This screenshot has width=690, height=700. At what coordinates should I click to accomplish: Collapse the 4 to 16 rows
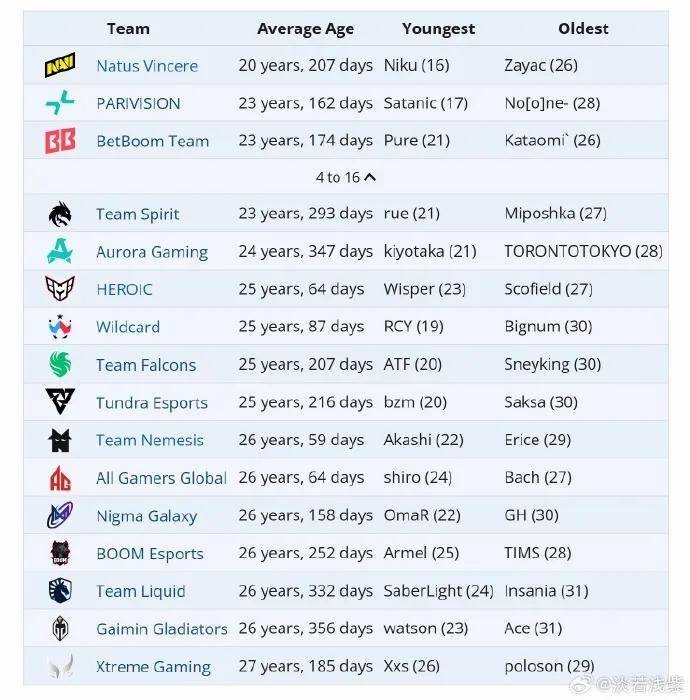pyautogui.click(x=345, y=177)
